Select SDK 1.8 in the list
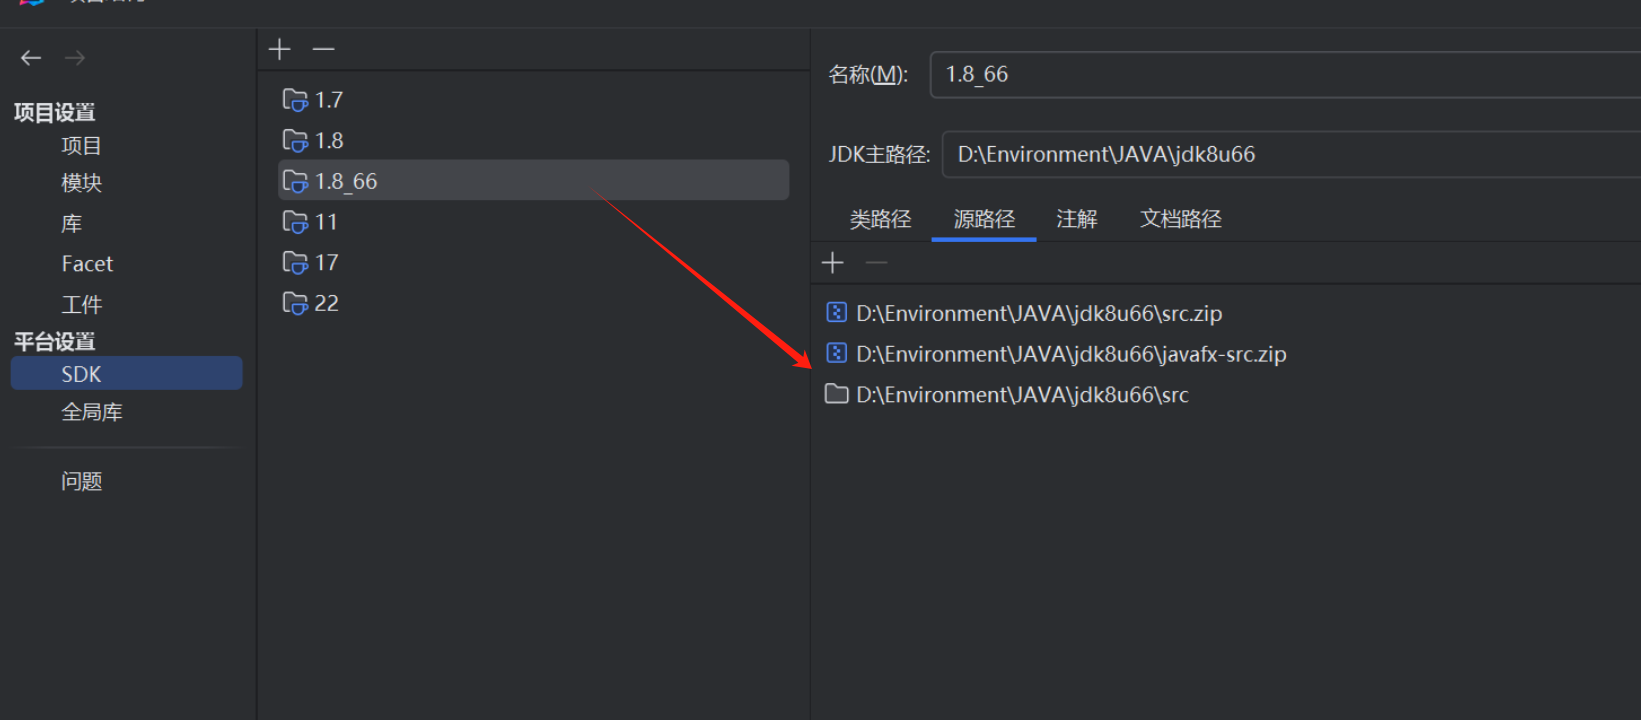 (x=533, y=141)
